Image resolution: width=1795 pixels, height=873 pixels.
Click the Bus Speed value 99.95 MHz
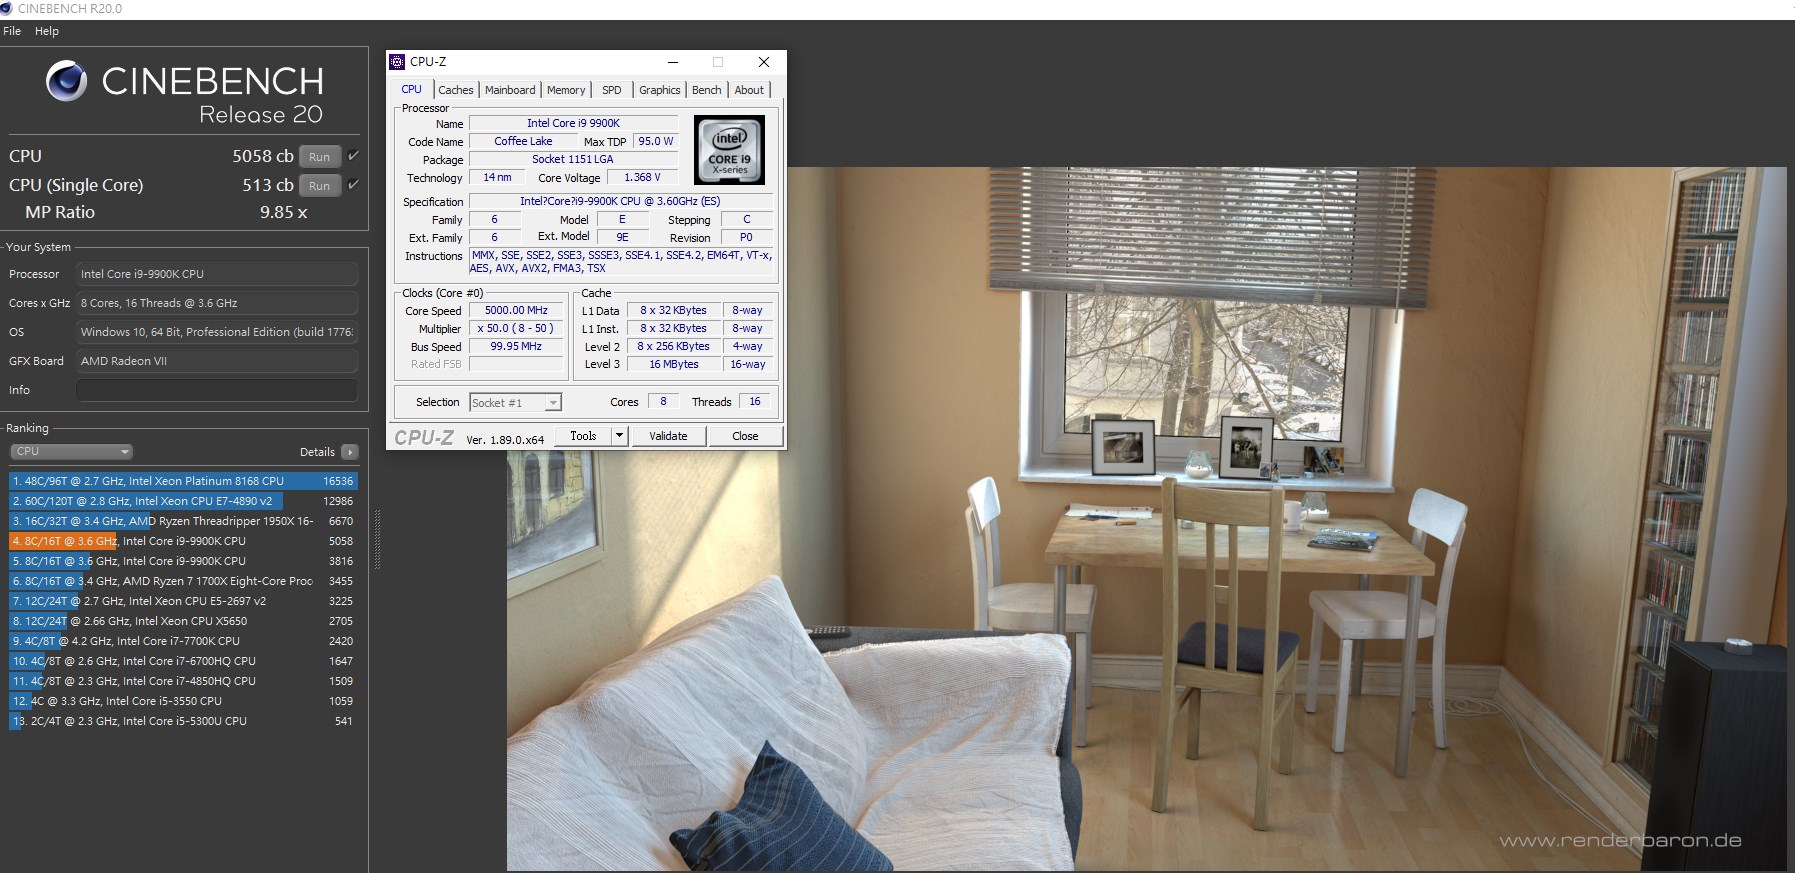[516, 347]
